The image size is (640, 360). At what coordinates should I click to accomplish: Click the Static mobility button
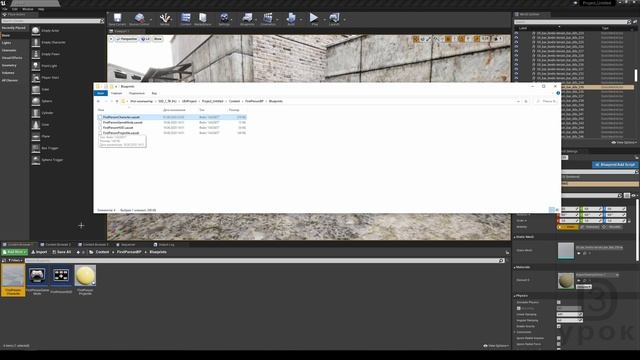pyautogui.click(x=568, y=227)
